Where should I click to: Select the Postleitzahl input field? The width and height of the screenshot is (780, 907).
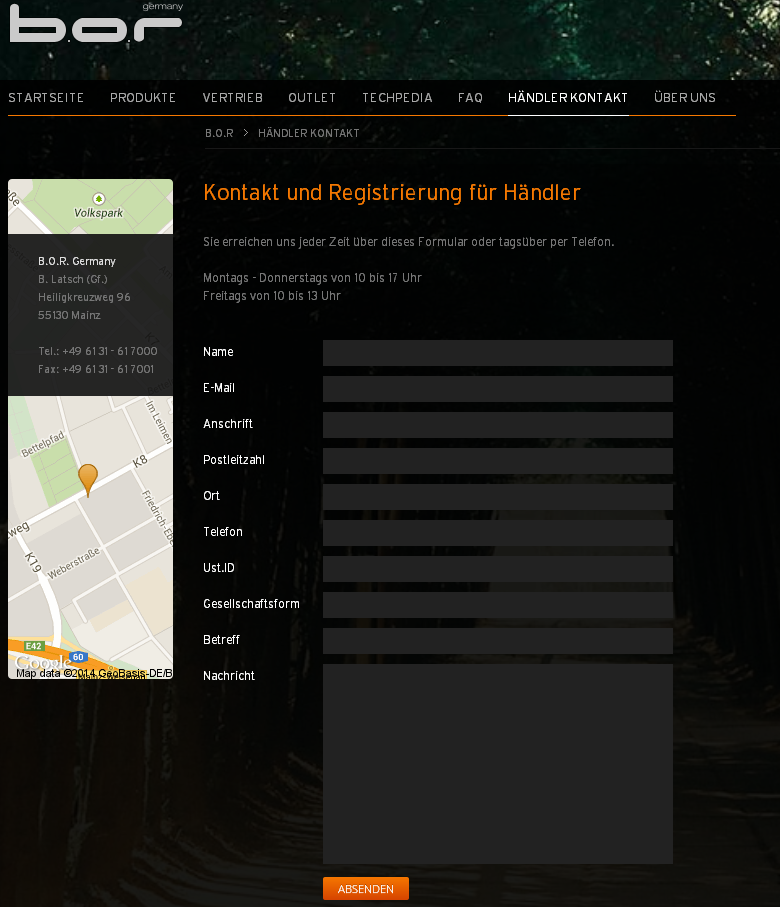[x=497, y=461]
